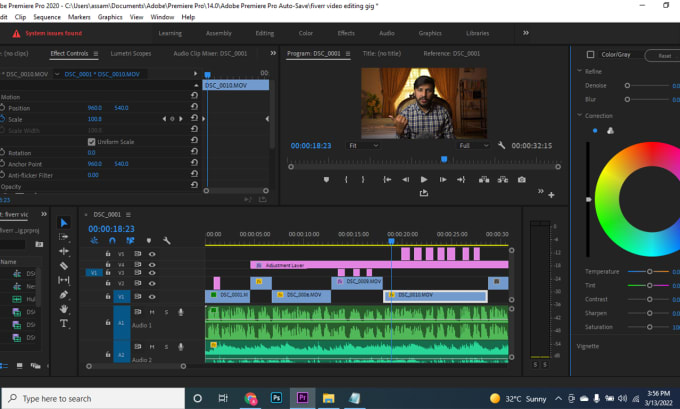Click the Reset button in Lumetri panel
Screen dimensions: 680x409
pos(664,56)
